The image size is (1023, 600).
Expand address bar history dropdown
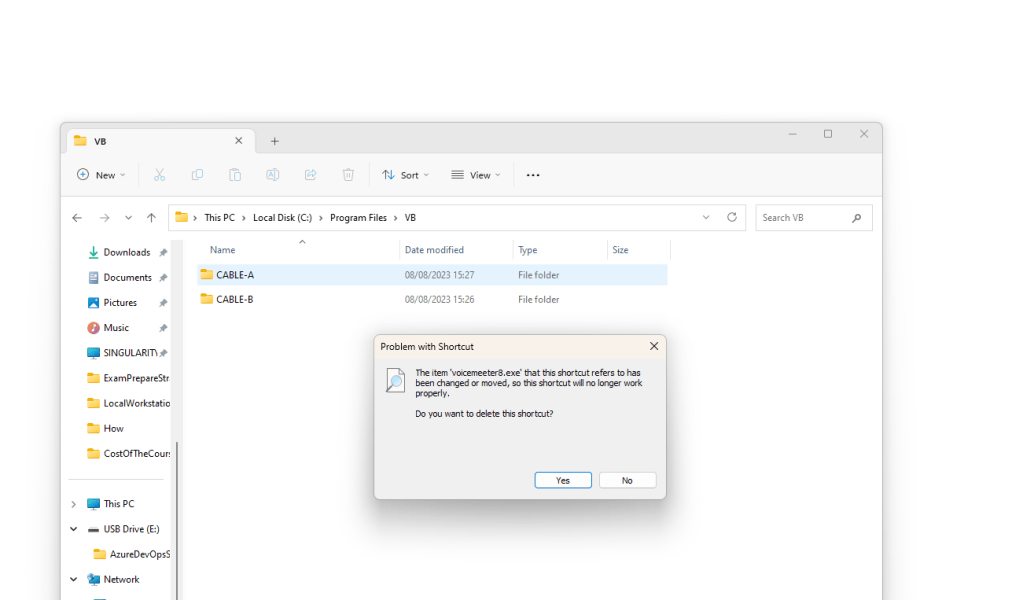[x=706, y=217]
